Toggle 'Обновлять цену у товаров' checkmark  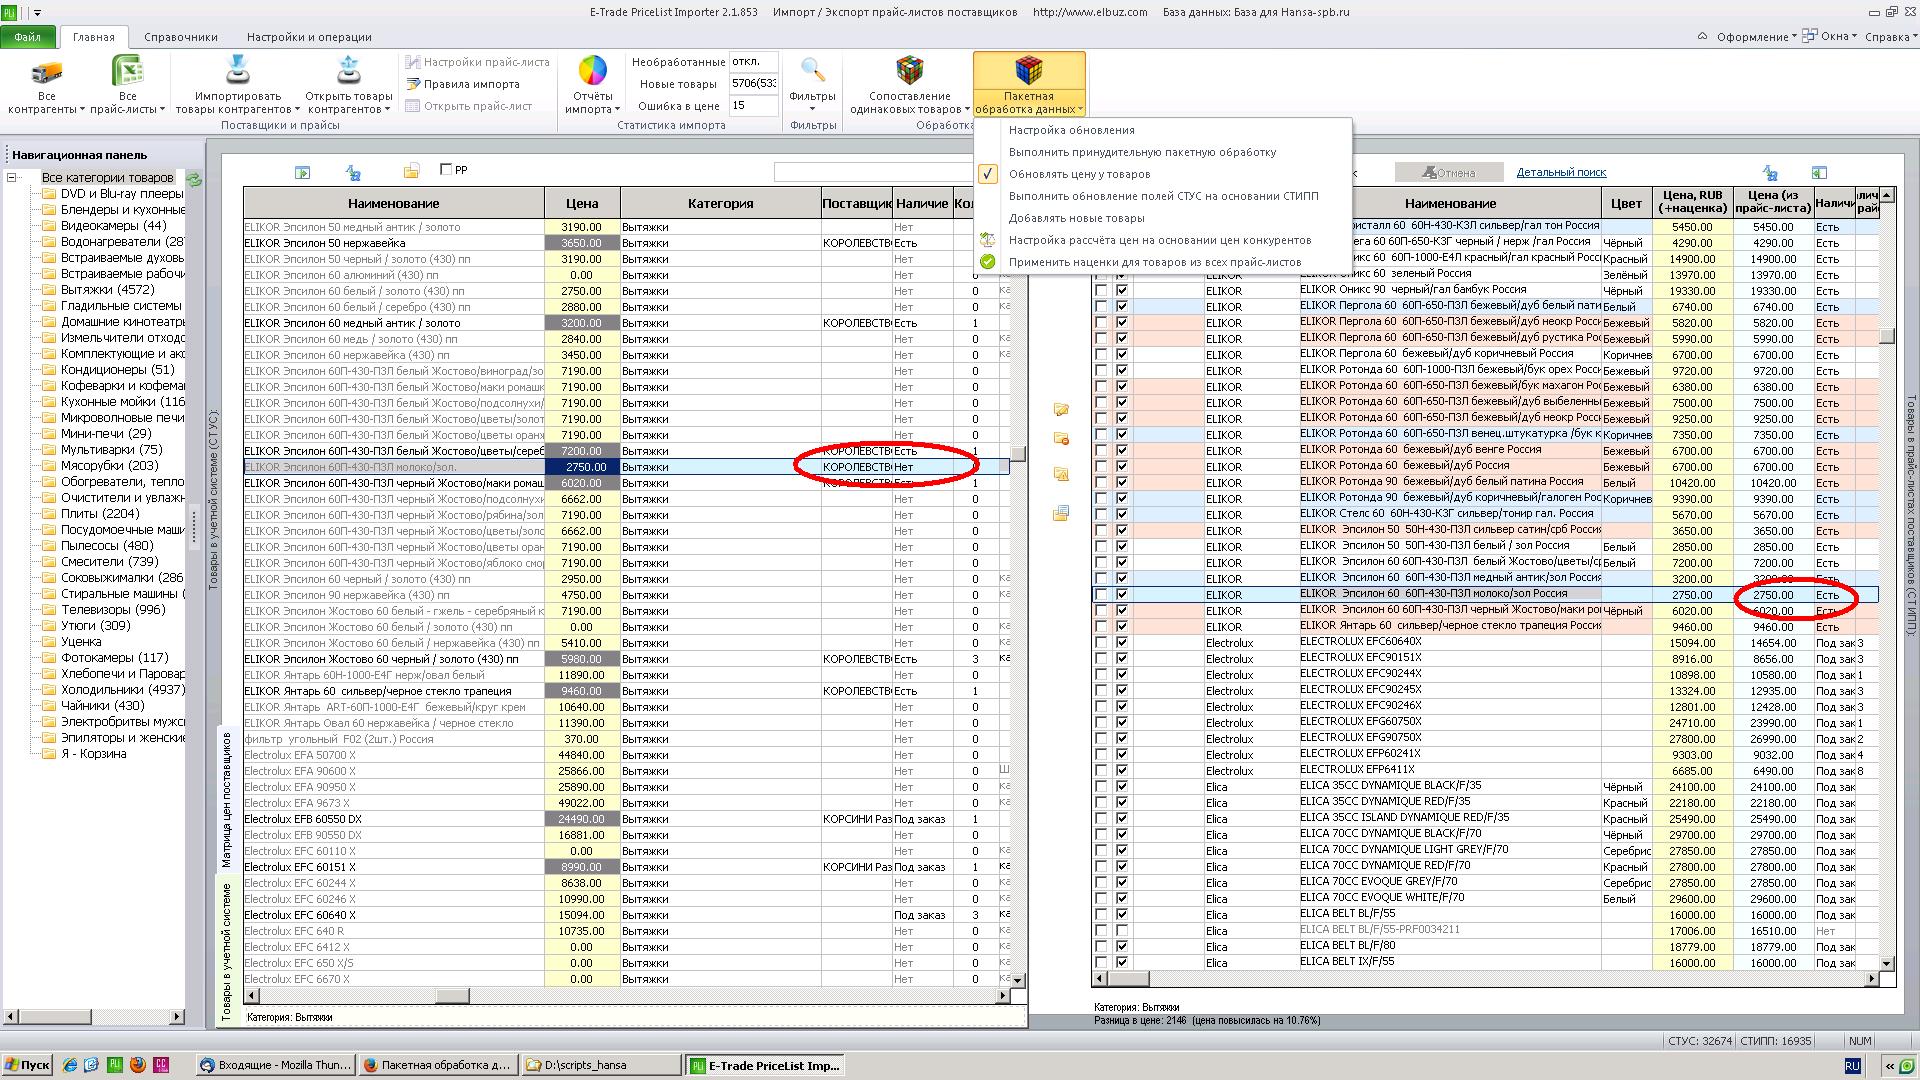(987, 174)
